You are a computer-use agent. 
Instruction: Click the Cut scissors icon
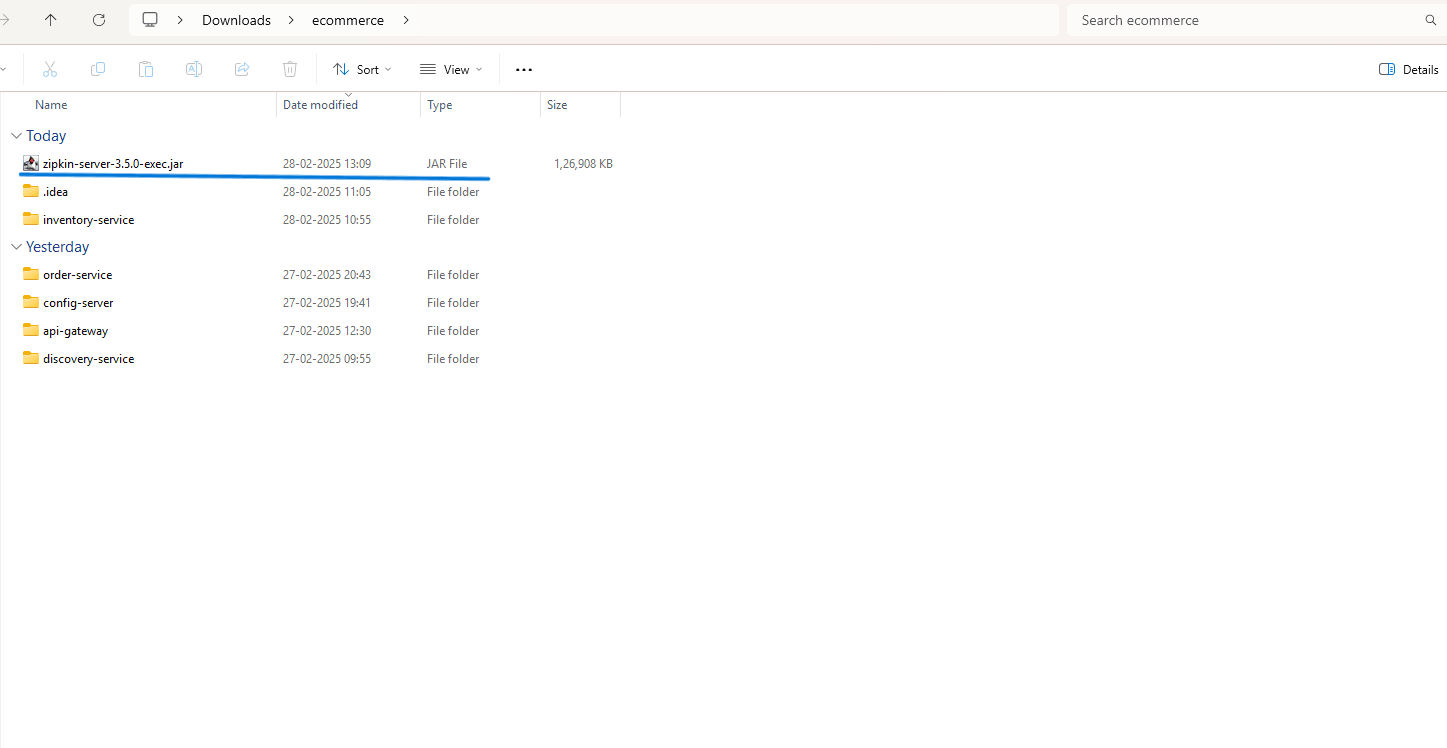pyautogui.click(x=50, y=69)
